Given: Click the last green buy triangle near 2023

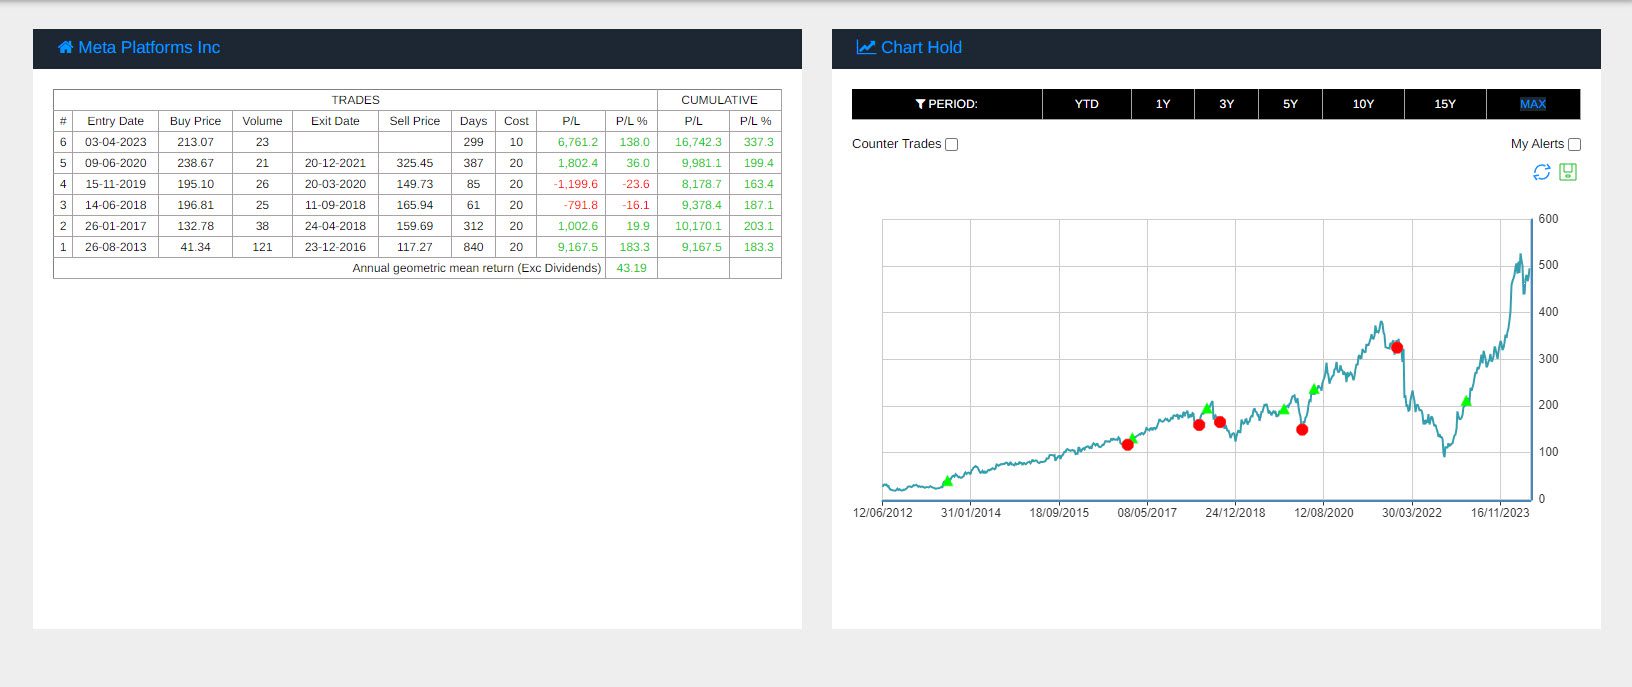Looking at the screenshot, I should (1466, 401).
